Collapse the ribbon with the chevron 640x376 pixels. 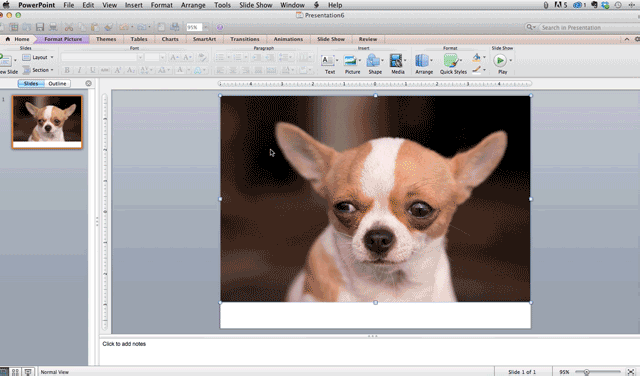(x=627, y=39)
